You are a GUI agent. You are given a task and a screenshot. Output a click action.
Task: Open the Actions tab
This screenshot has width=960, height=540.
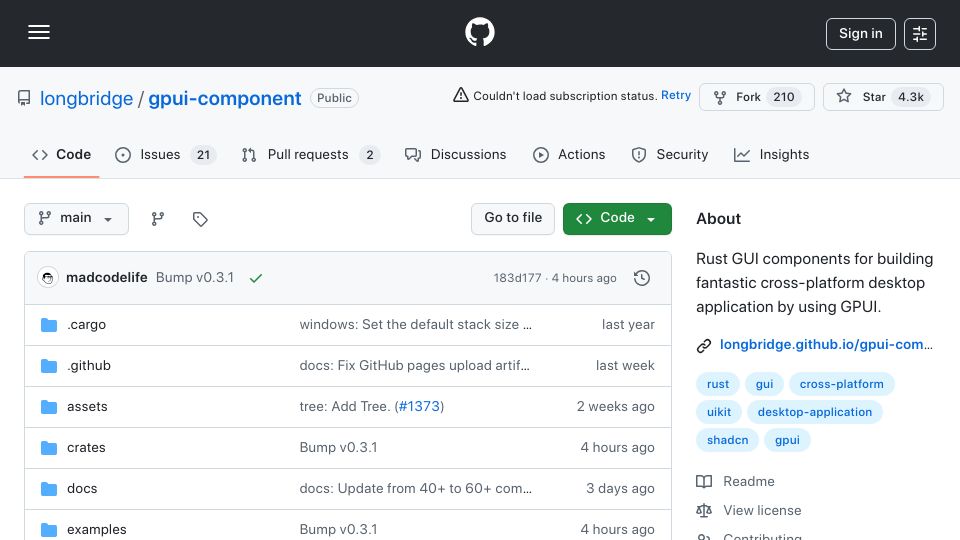569,155
